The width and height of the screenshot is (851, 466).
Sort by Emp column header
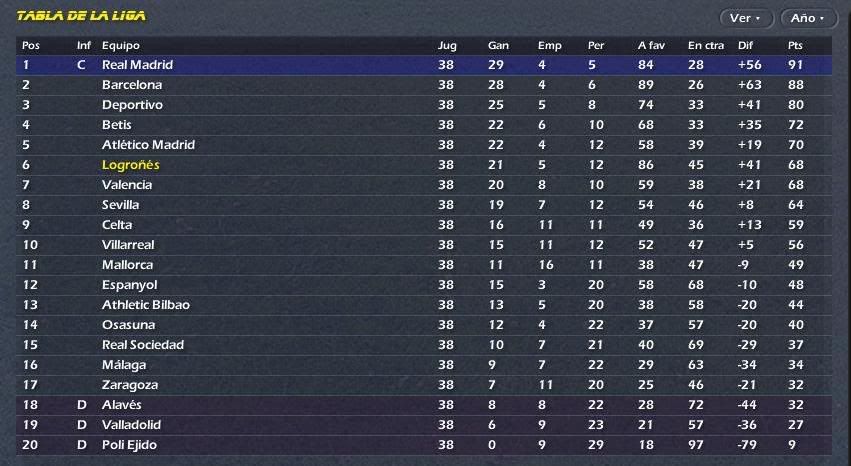549,46
